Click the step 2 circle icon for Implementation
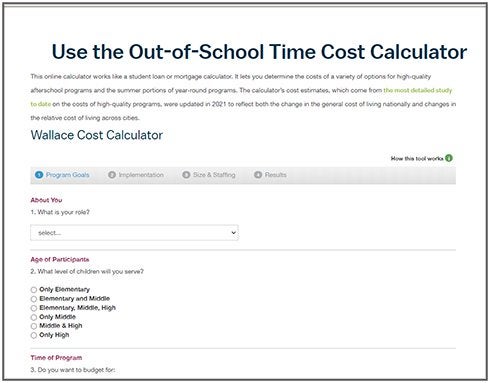This screenshot has height=383, width=490. [x=112, y=175]
